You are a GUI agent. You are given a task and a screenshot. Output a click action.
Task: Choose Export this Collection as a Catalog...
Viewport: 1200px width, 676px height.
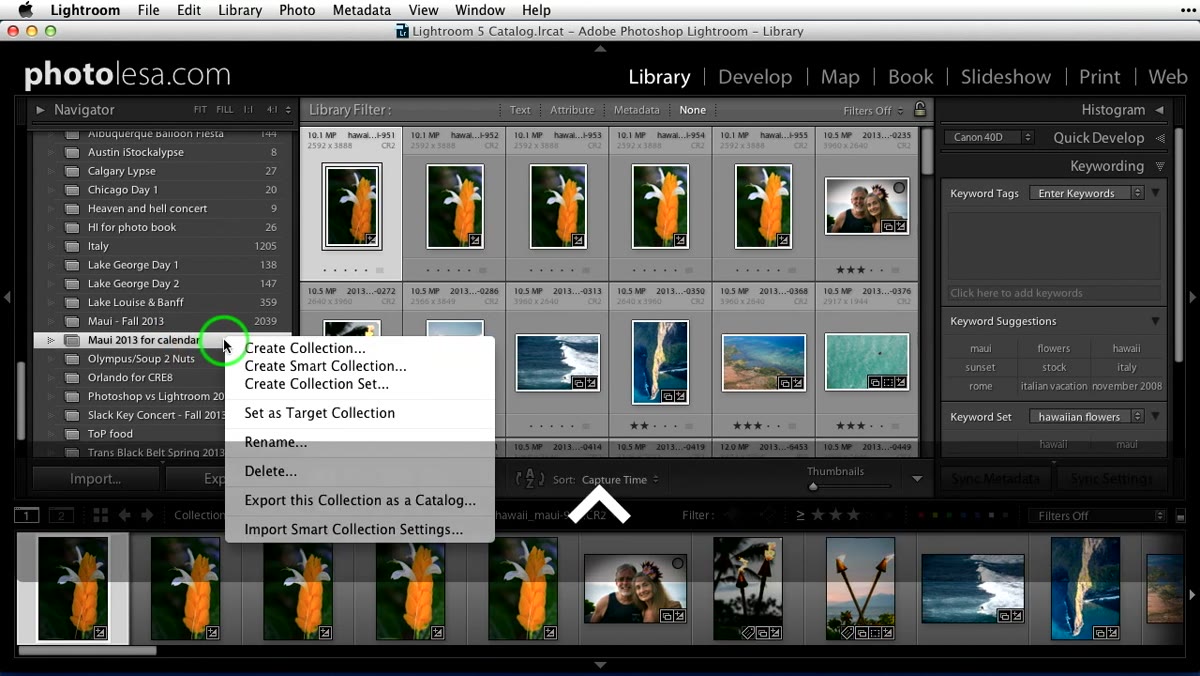click(x=360, y=500)
